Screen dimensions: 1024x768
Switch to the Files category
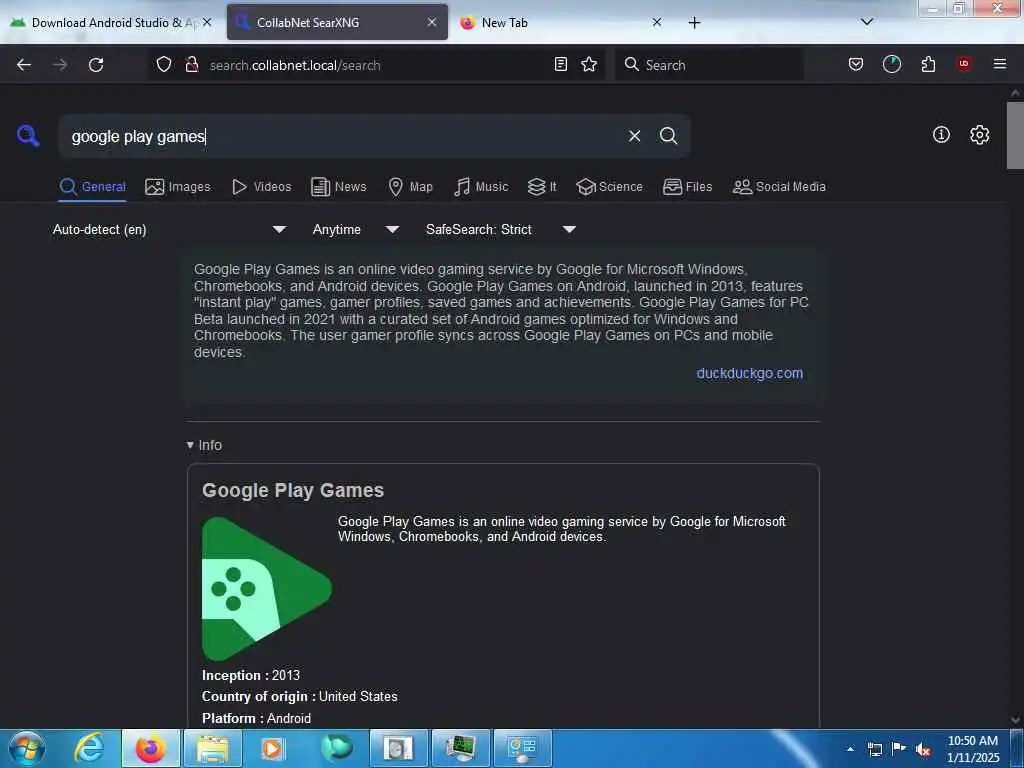(687, 187)
